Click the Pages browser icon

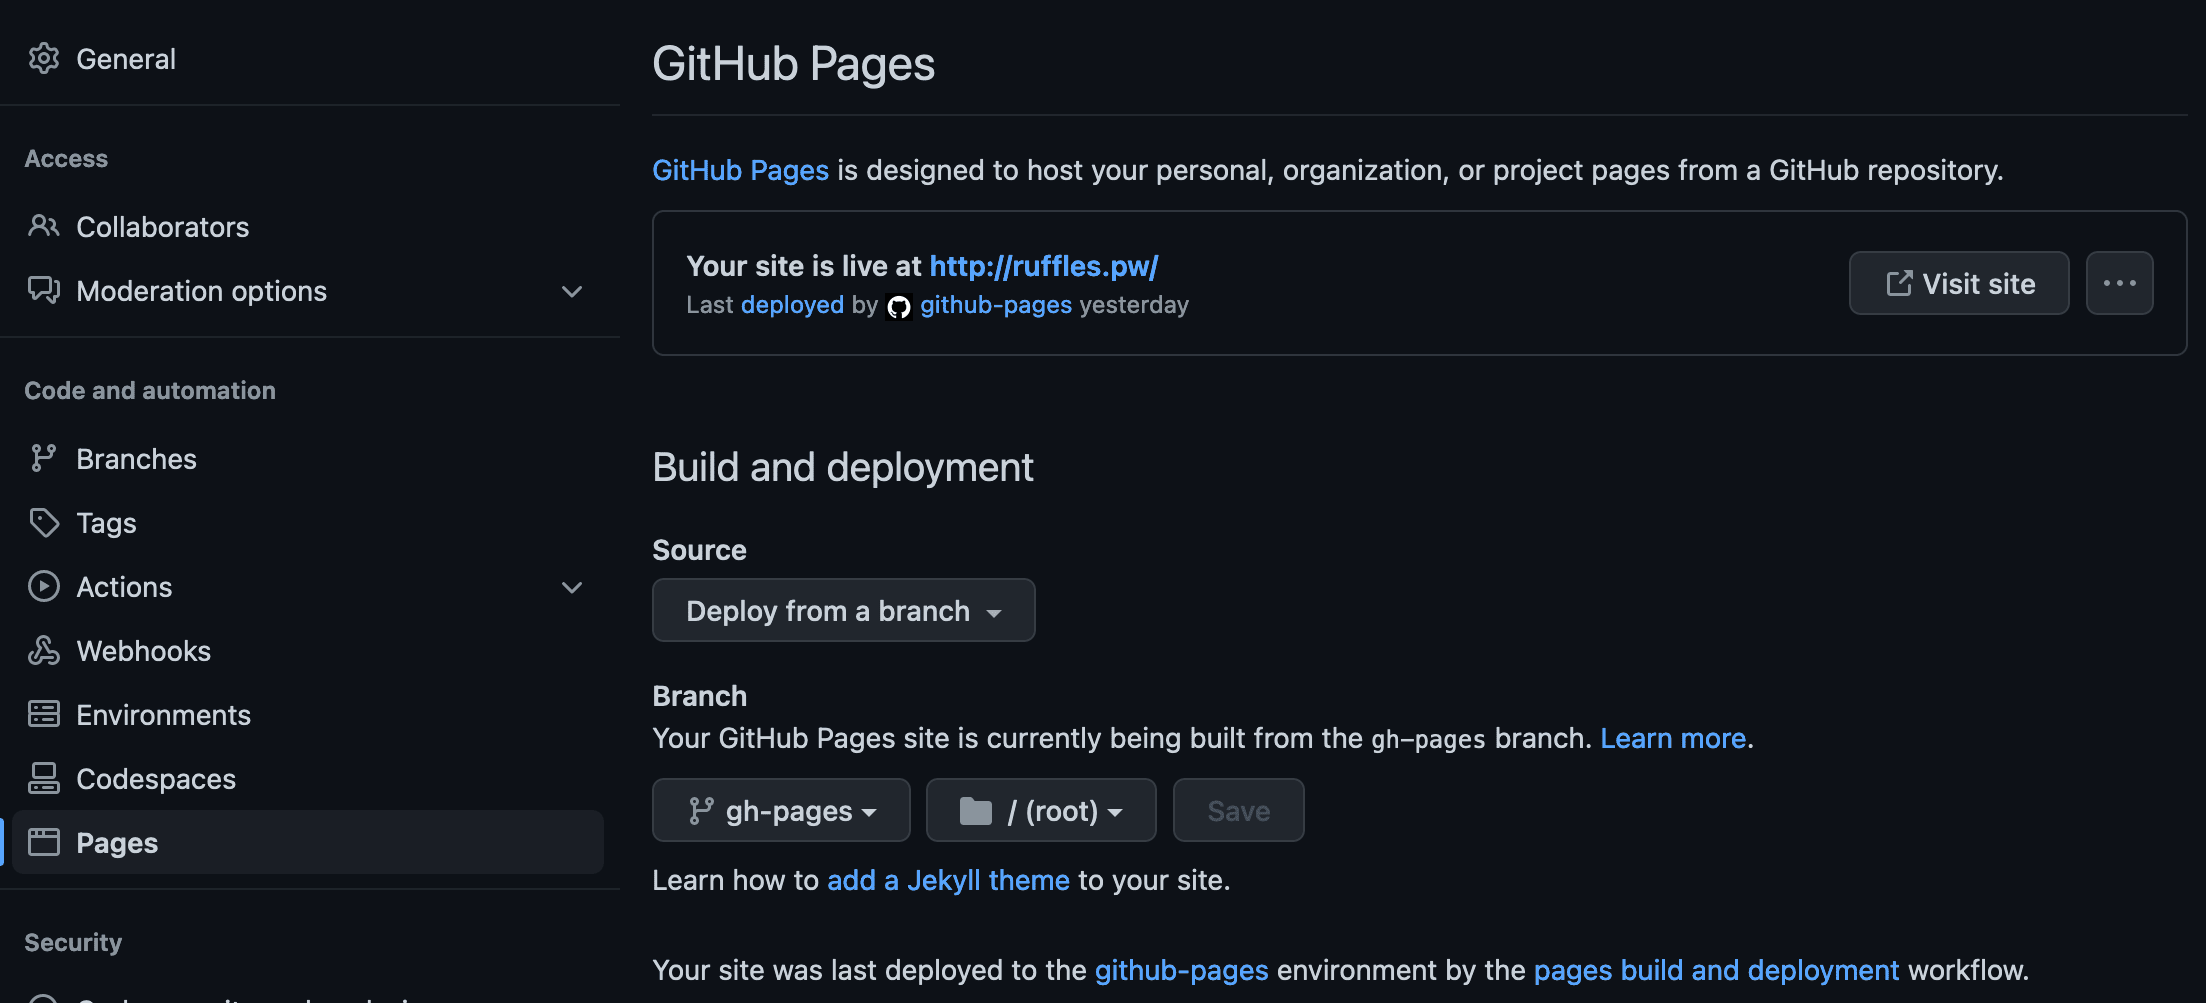44,843
